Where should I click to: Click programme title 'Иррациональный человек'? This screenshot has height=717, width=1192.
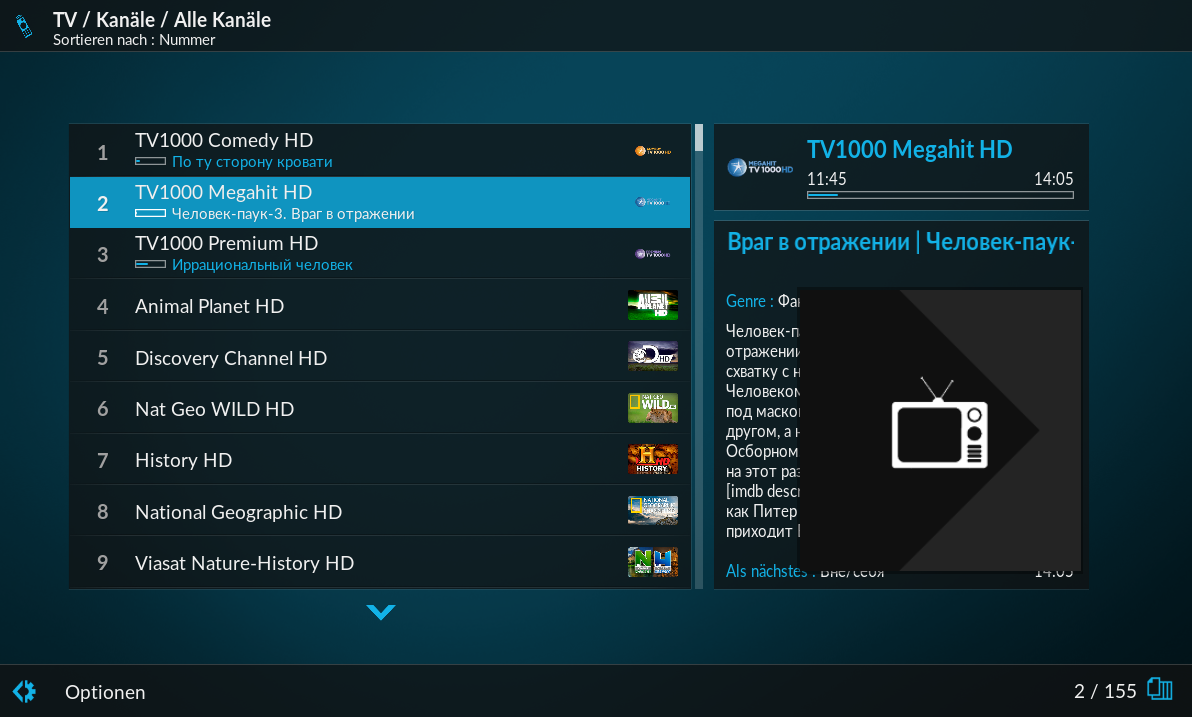[262, 265]
